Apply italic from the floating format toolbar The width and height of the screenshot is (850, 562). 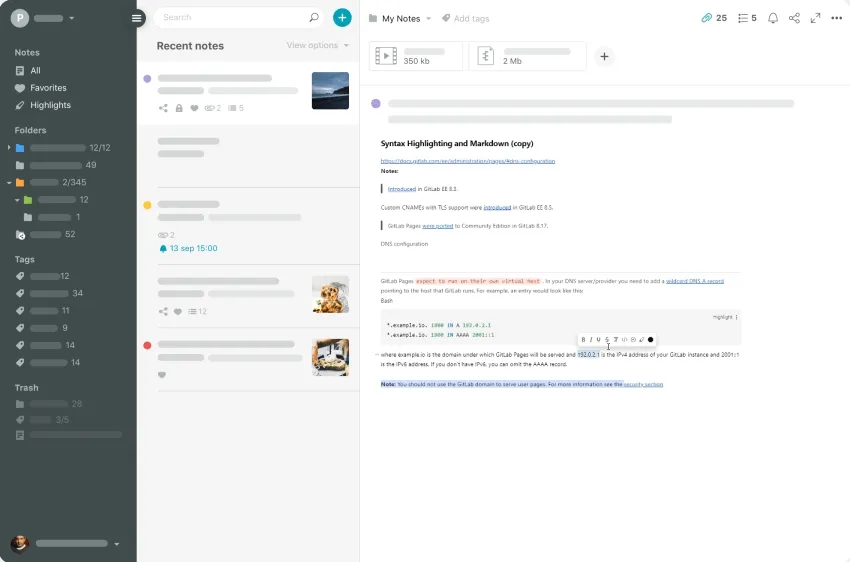[591, 340]
